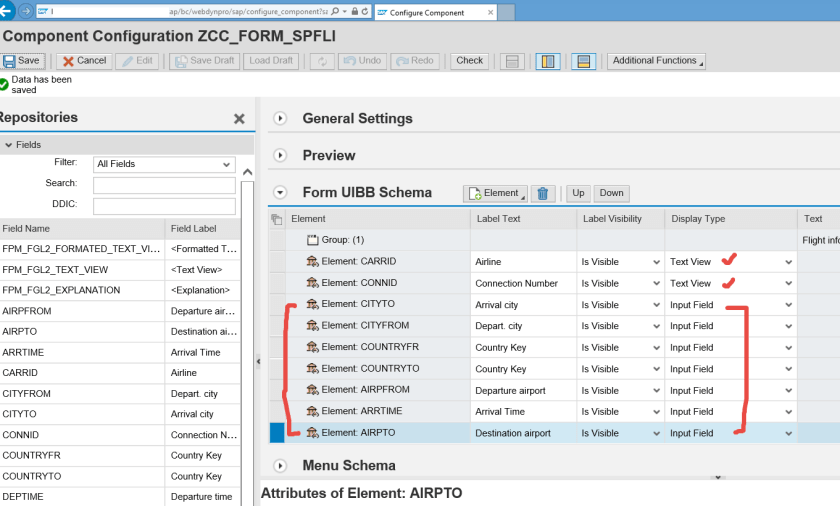Click the ARRTIME element icon
The image size is (840, 506).
[x=312, y=411]
